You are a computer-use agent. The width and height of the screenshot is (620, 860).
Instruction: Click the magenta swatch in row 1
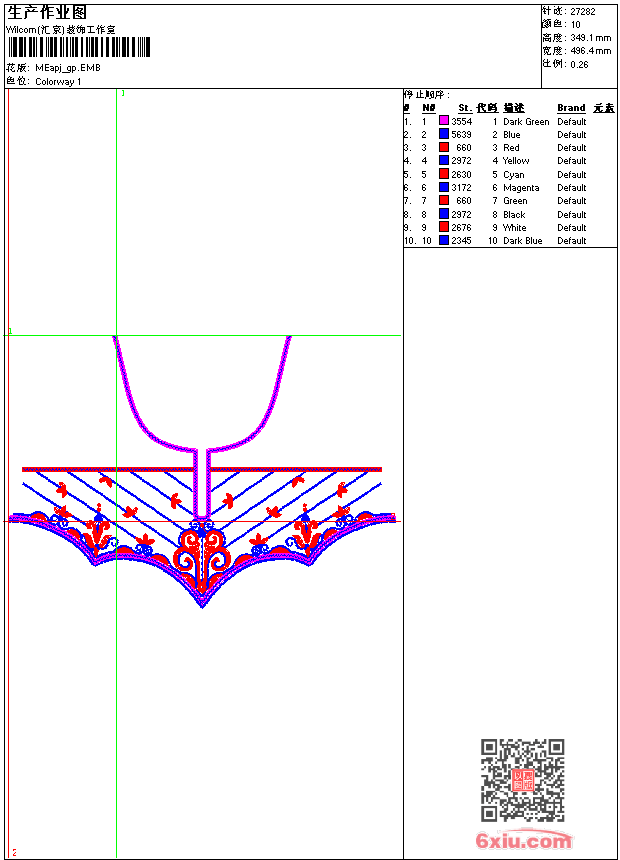pyautogui.click(x=444, y=121)
